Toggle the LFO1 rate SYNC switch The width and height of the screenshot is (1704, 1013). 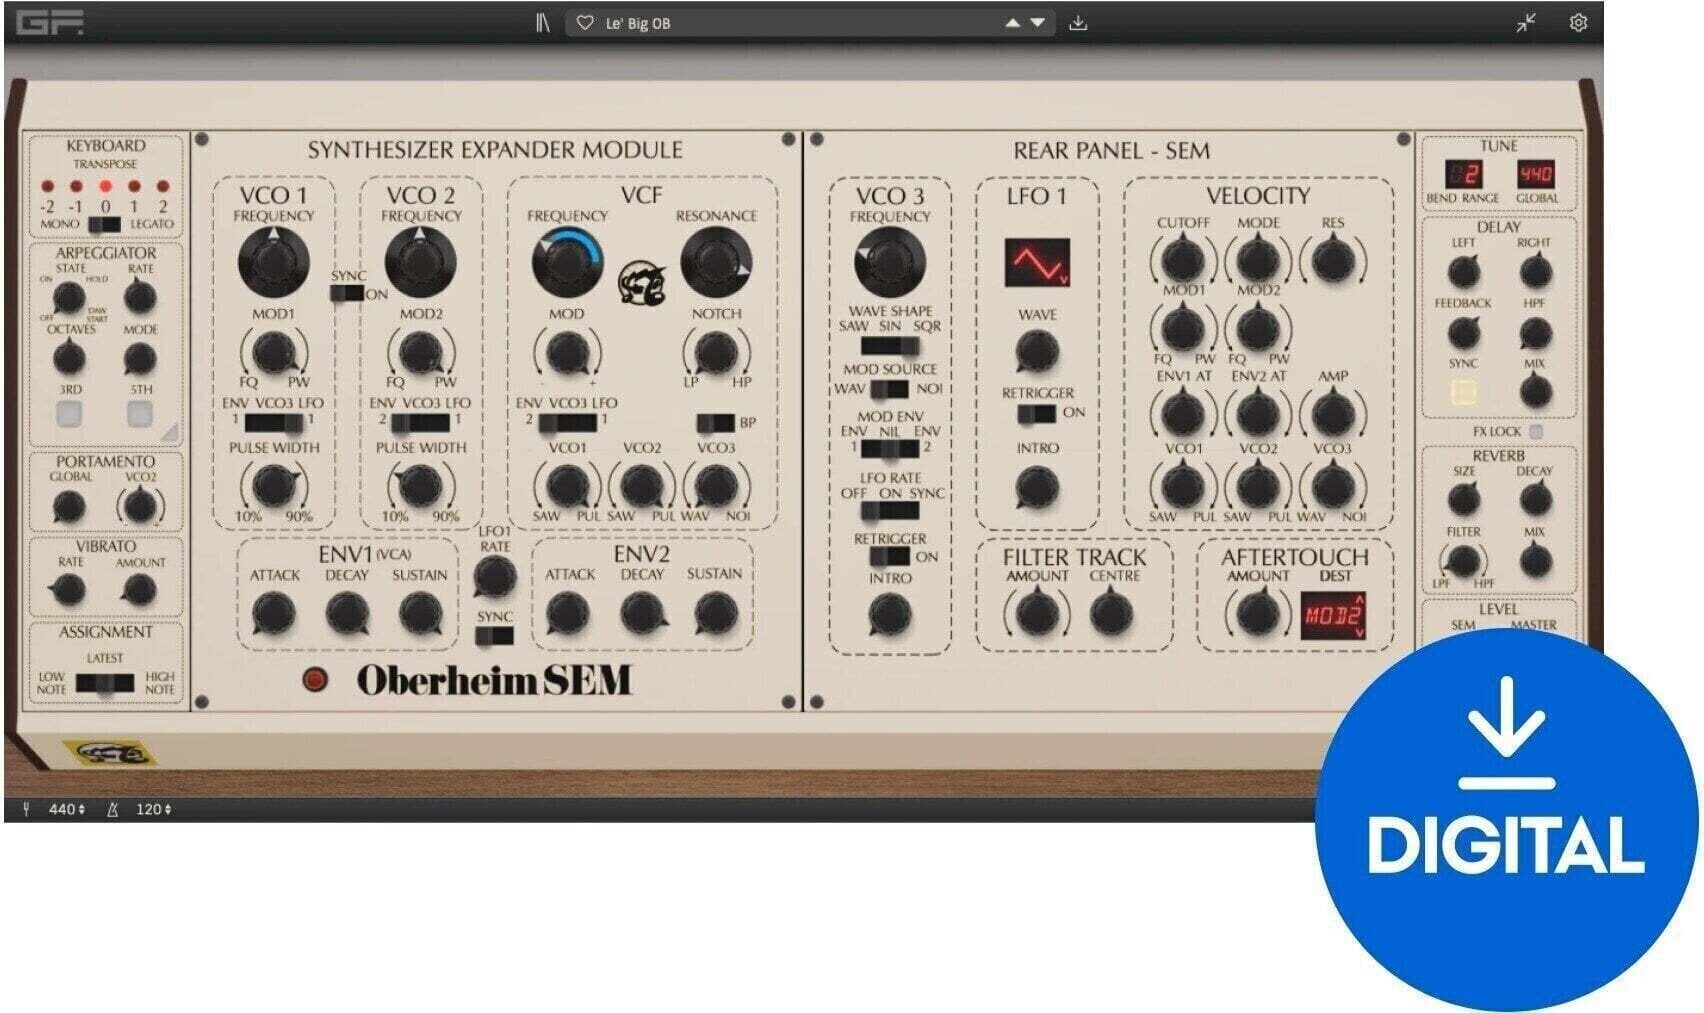[x=494, y=635]
